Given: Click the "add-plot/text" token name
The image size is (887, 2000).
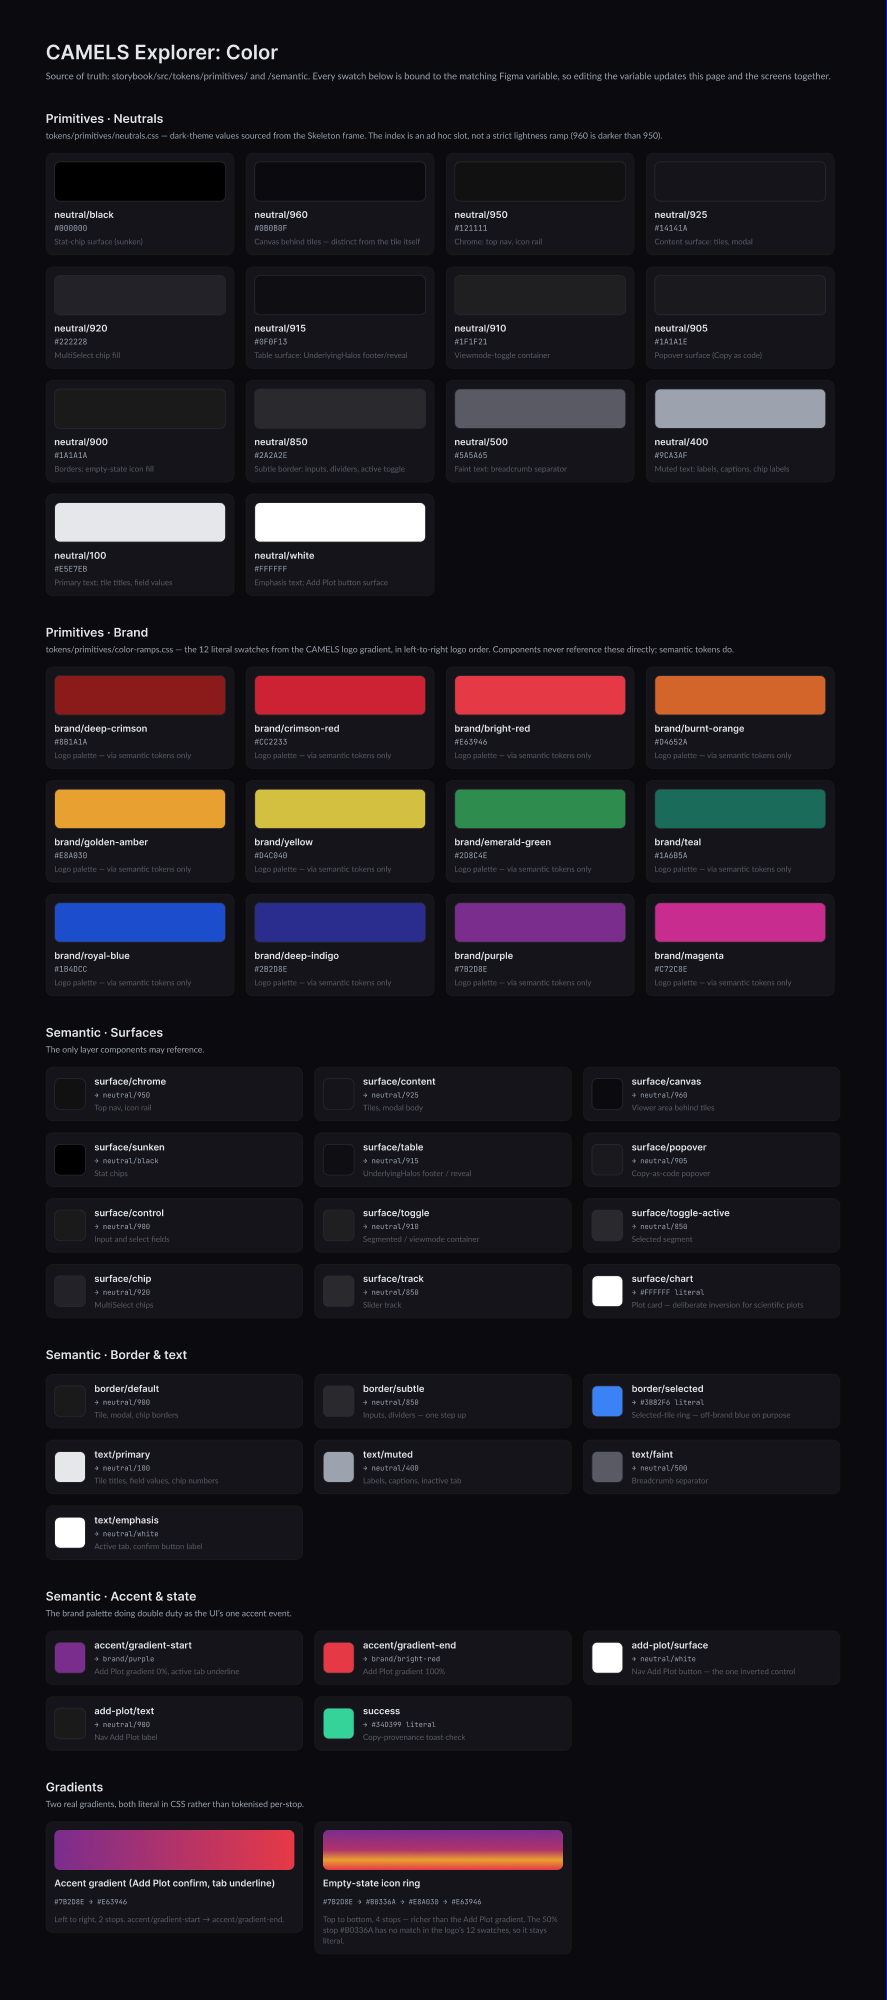Looking at the screenshot, I should click(124, 1711).
